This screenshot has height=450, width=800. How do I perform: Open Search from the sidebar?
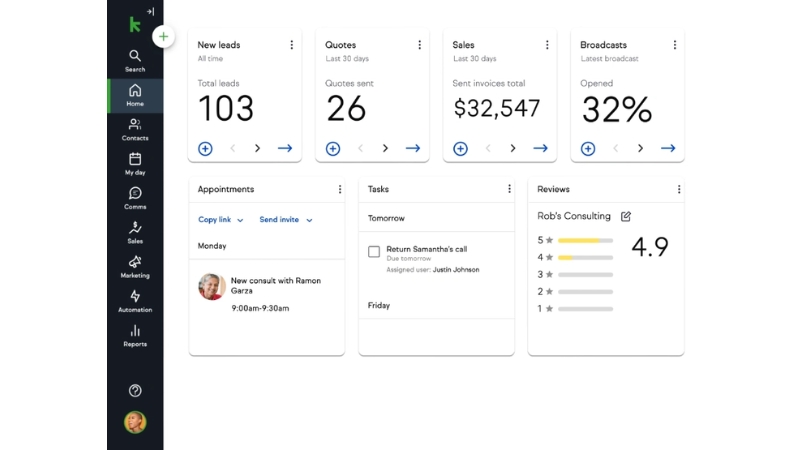(135, 60)
